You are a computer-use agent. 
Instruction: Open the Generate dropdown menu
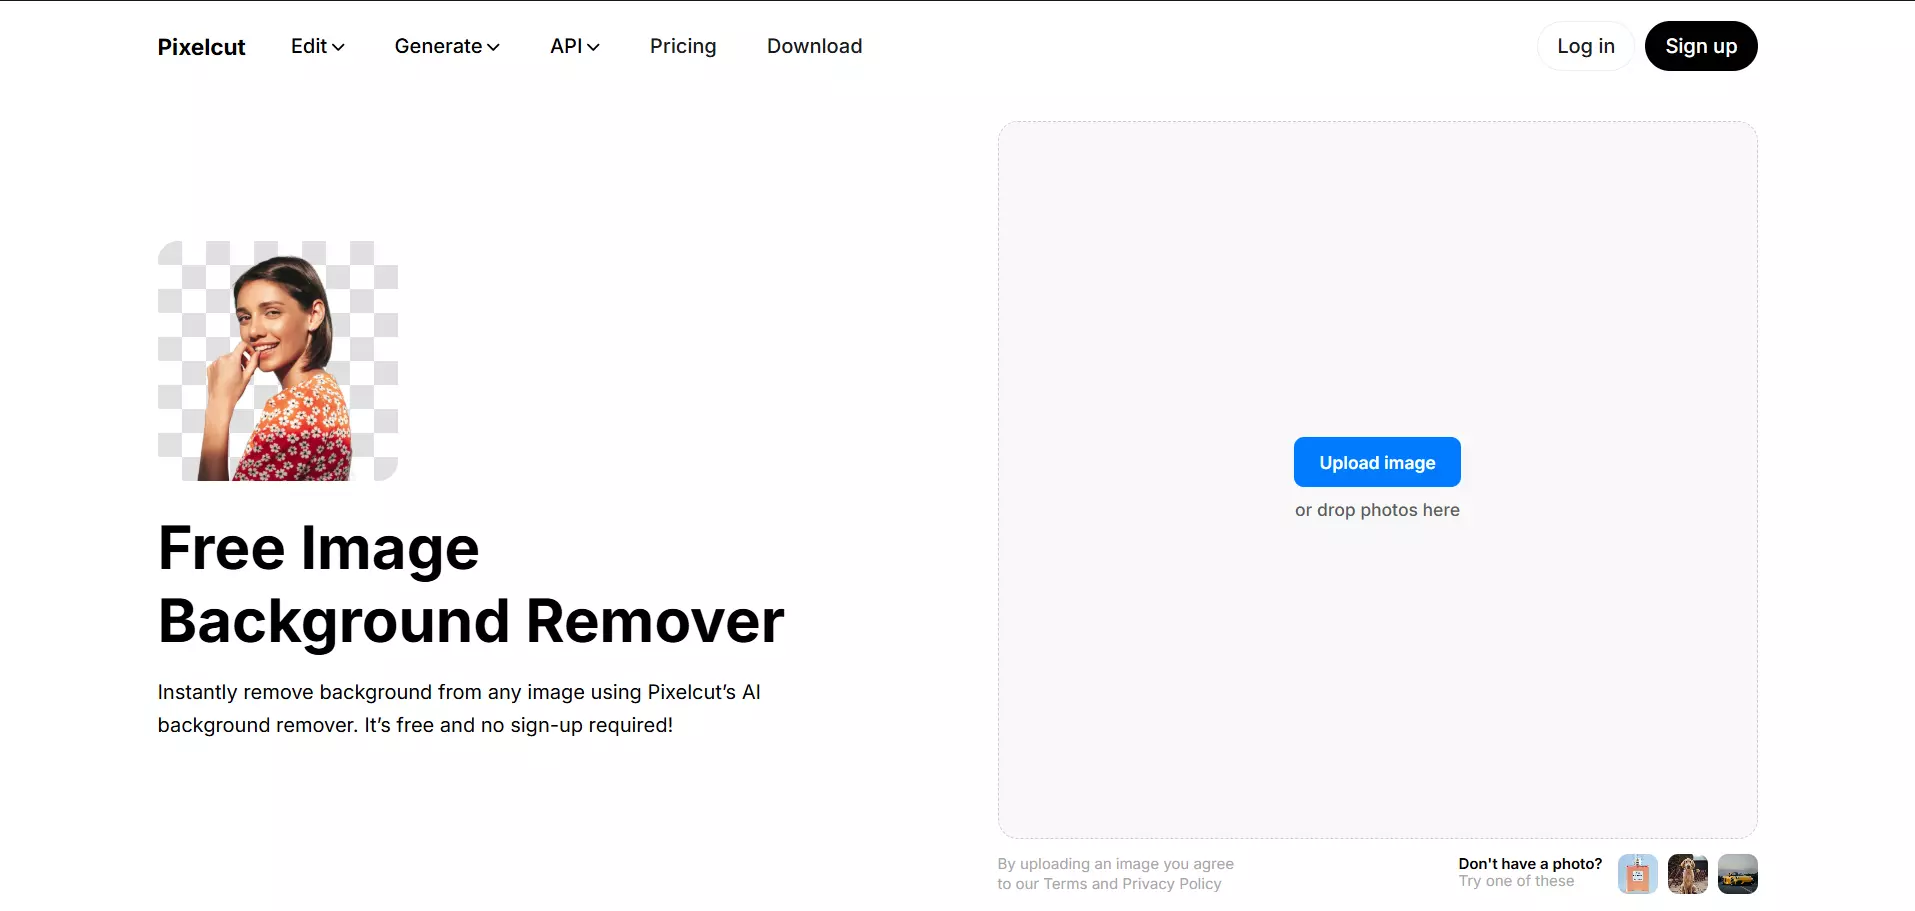tap(446, 46)
